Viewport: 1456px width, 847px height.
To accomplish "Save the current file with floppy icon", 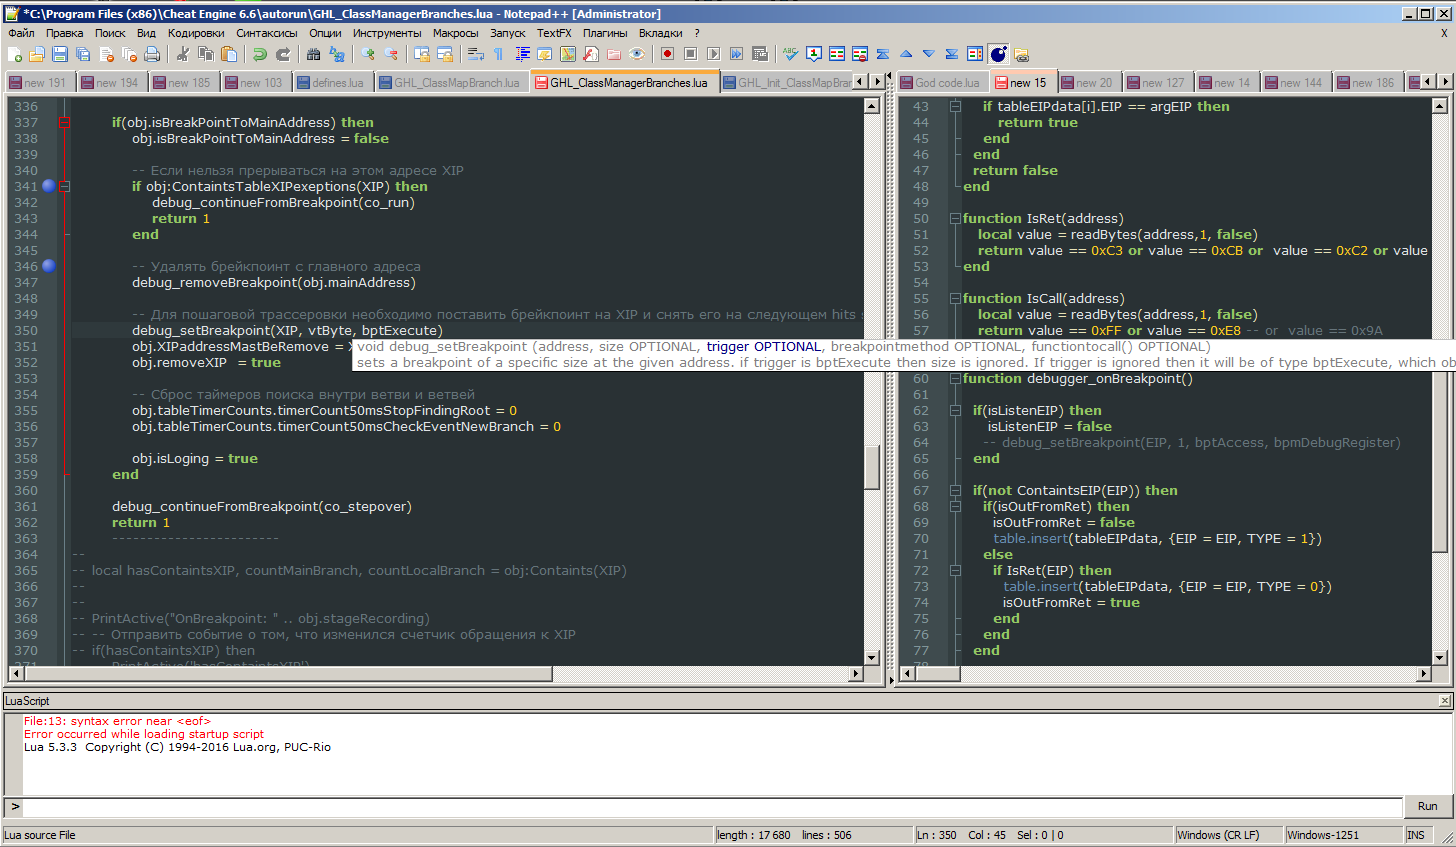I will (60, 54).
